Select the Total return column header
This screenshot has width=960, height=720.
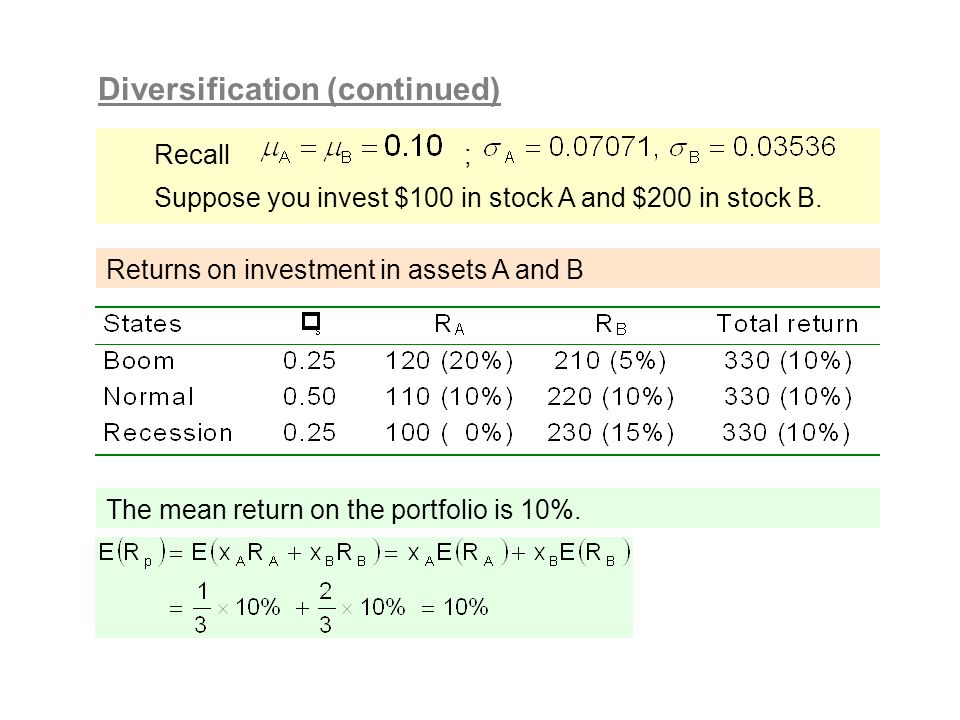pos(787,323)
